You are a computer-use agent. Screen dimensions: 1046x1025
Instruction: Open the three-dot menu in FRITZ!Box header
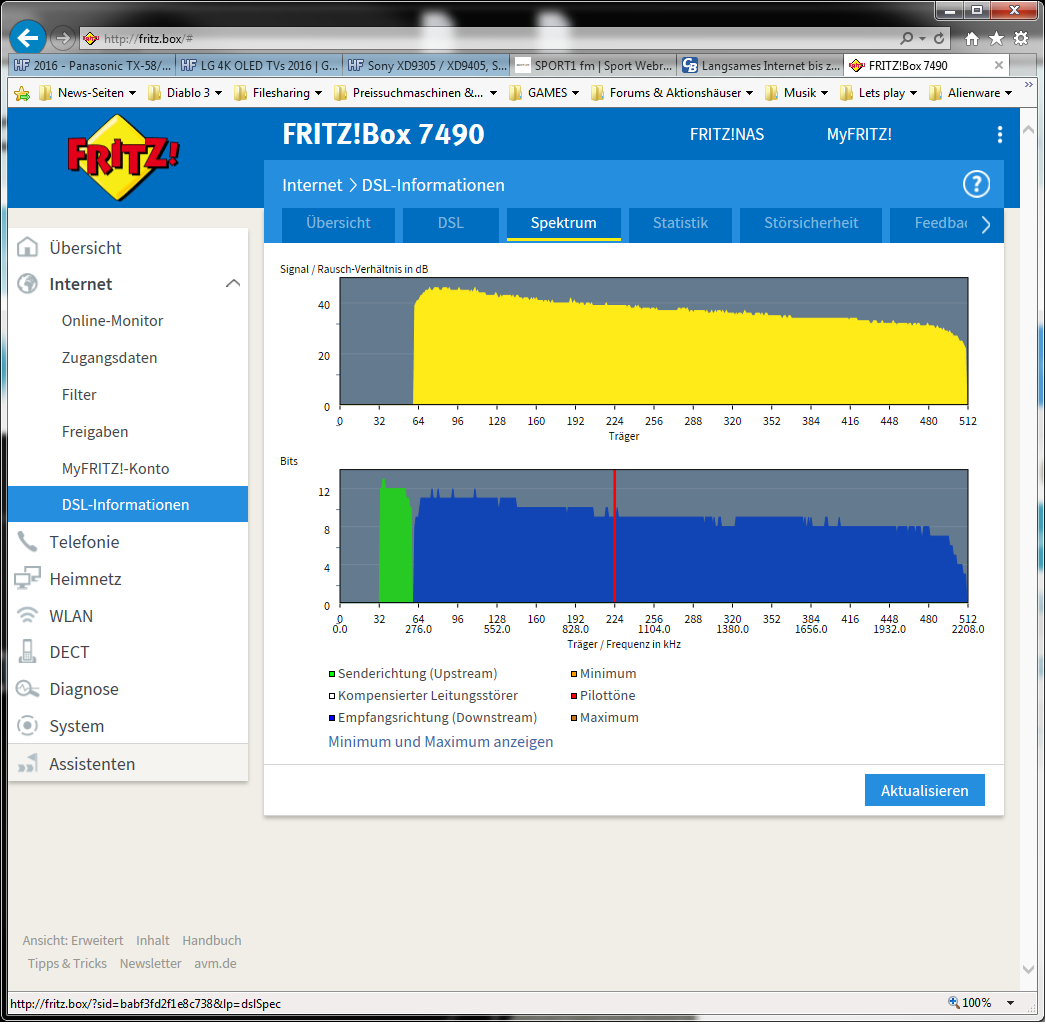coord(999,134)
